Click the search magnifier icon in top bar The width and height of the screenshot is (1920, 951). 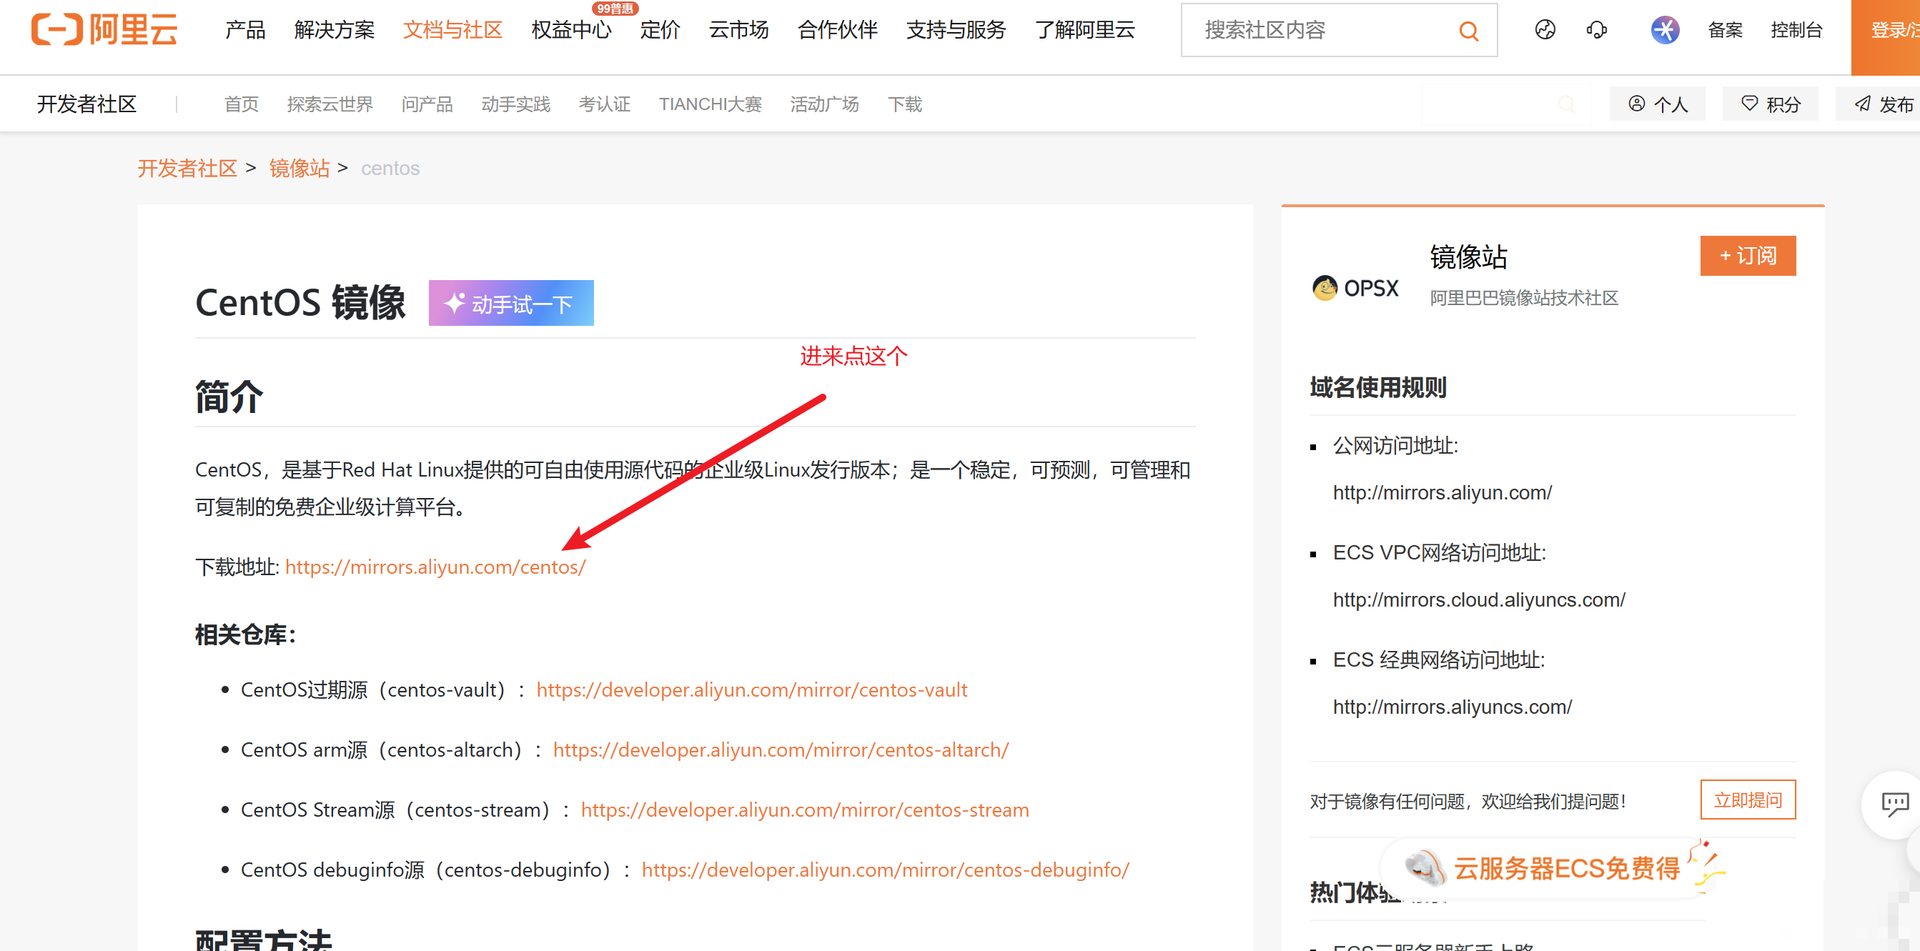point(1468,31)
